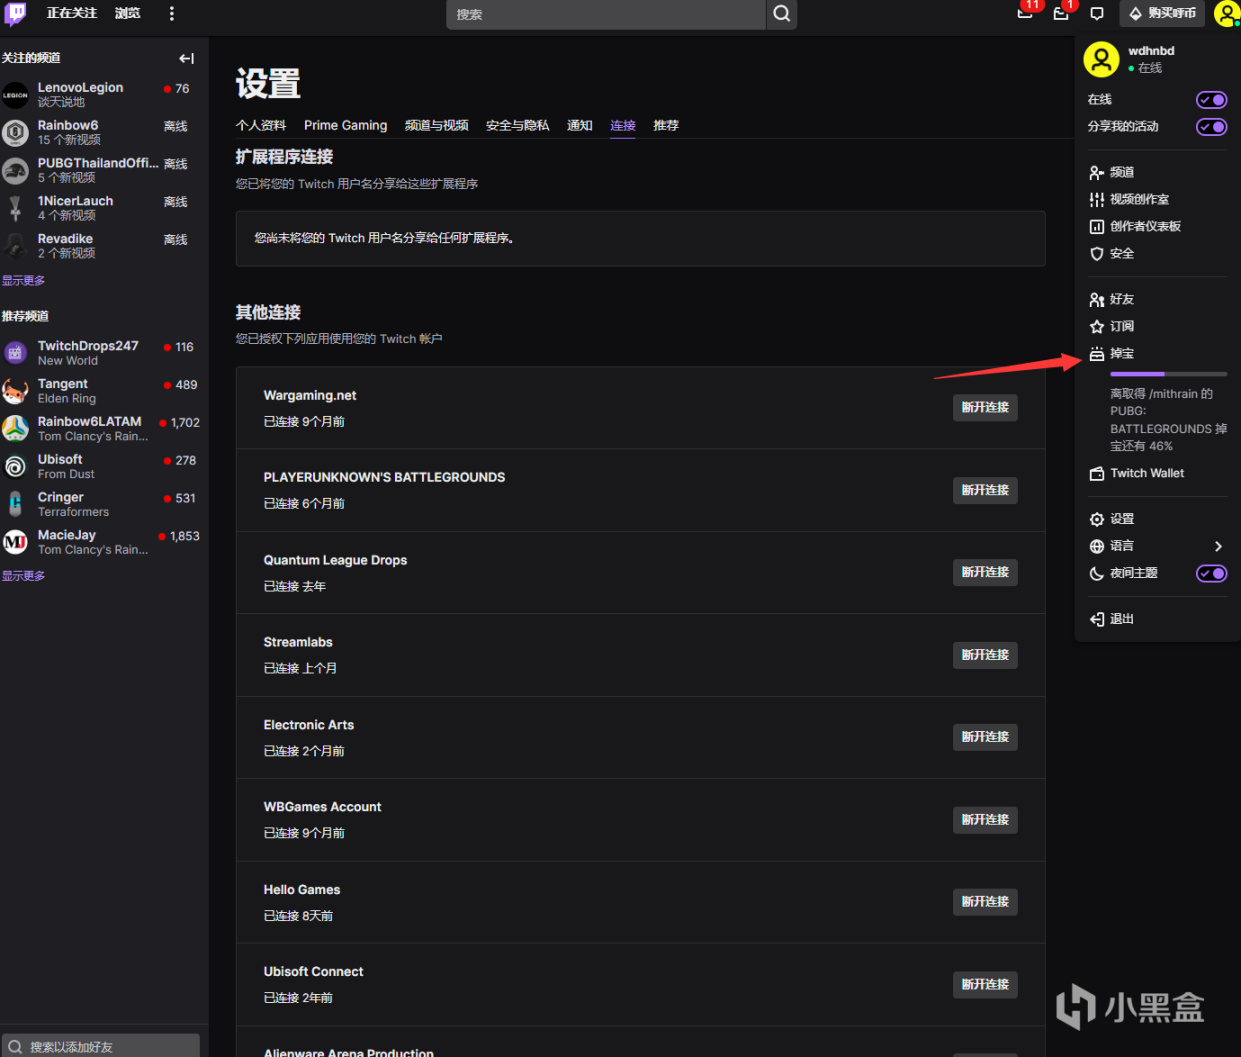Switch to 安全与隐私 tab

(517, 125)
